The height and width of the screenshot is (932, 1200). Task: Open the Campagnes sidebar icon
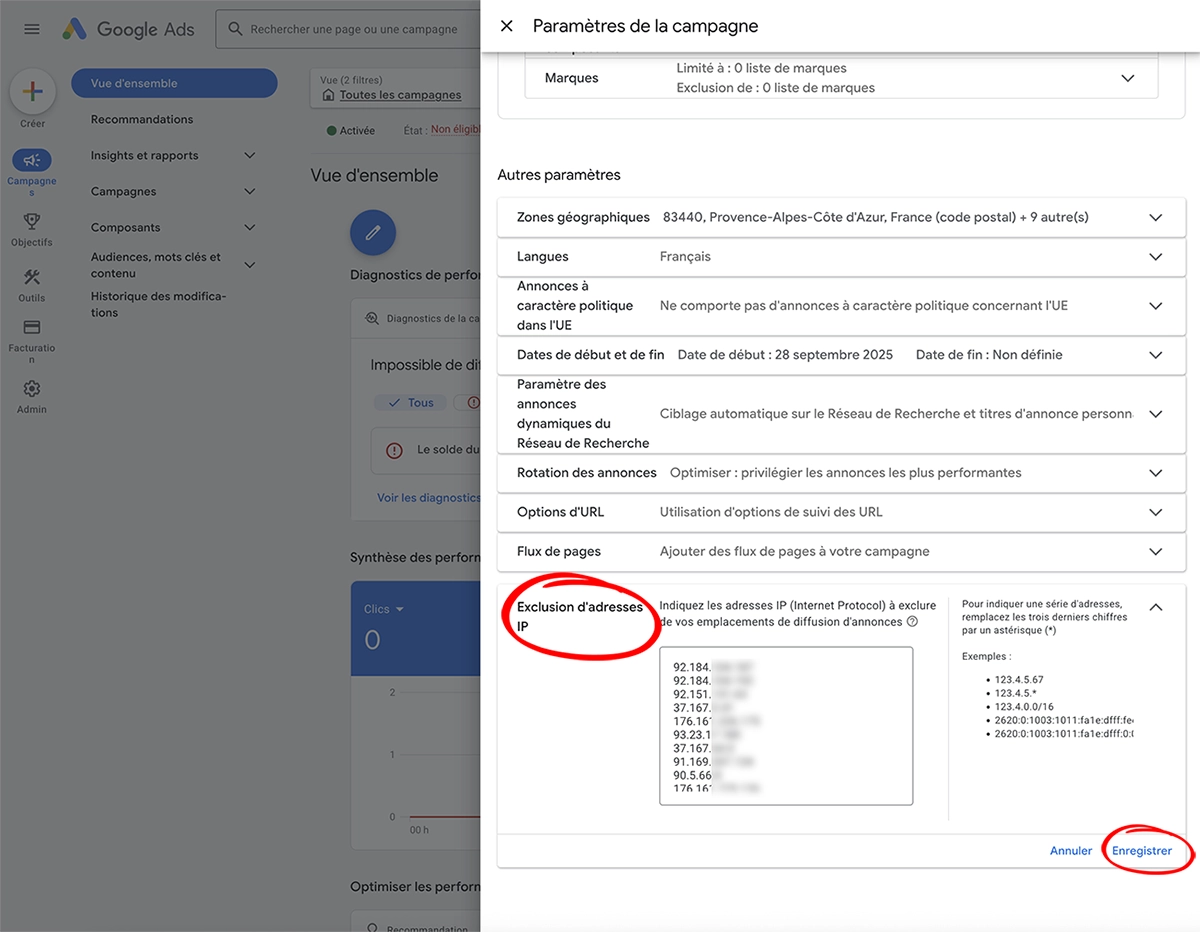(x=32, y=160)
